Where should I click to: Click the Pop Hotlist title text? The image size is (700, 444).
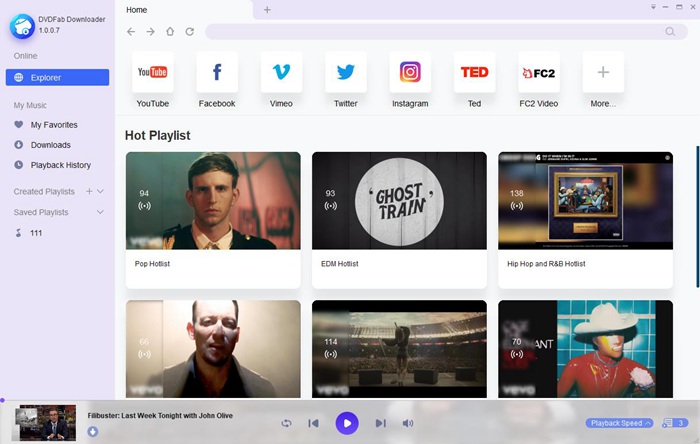point(152,264)
